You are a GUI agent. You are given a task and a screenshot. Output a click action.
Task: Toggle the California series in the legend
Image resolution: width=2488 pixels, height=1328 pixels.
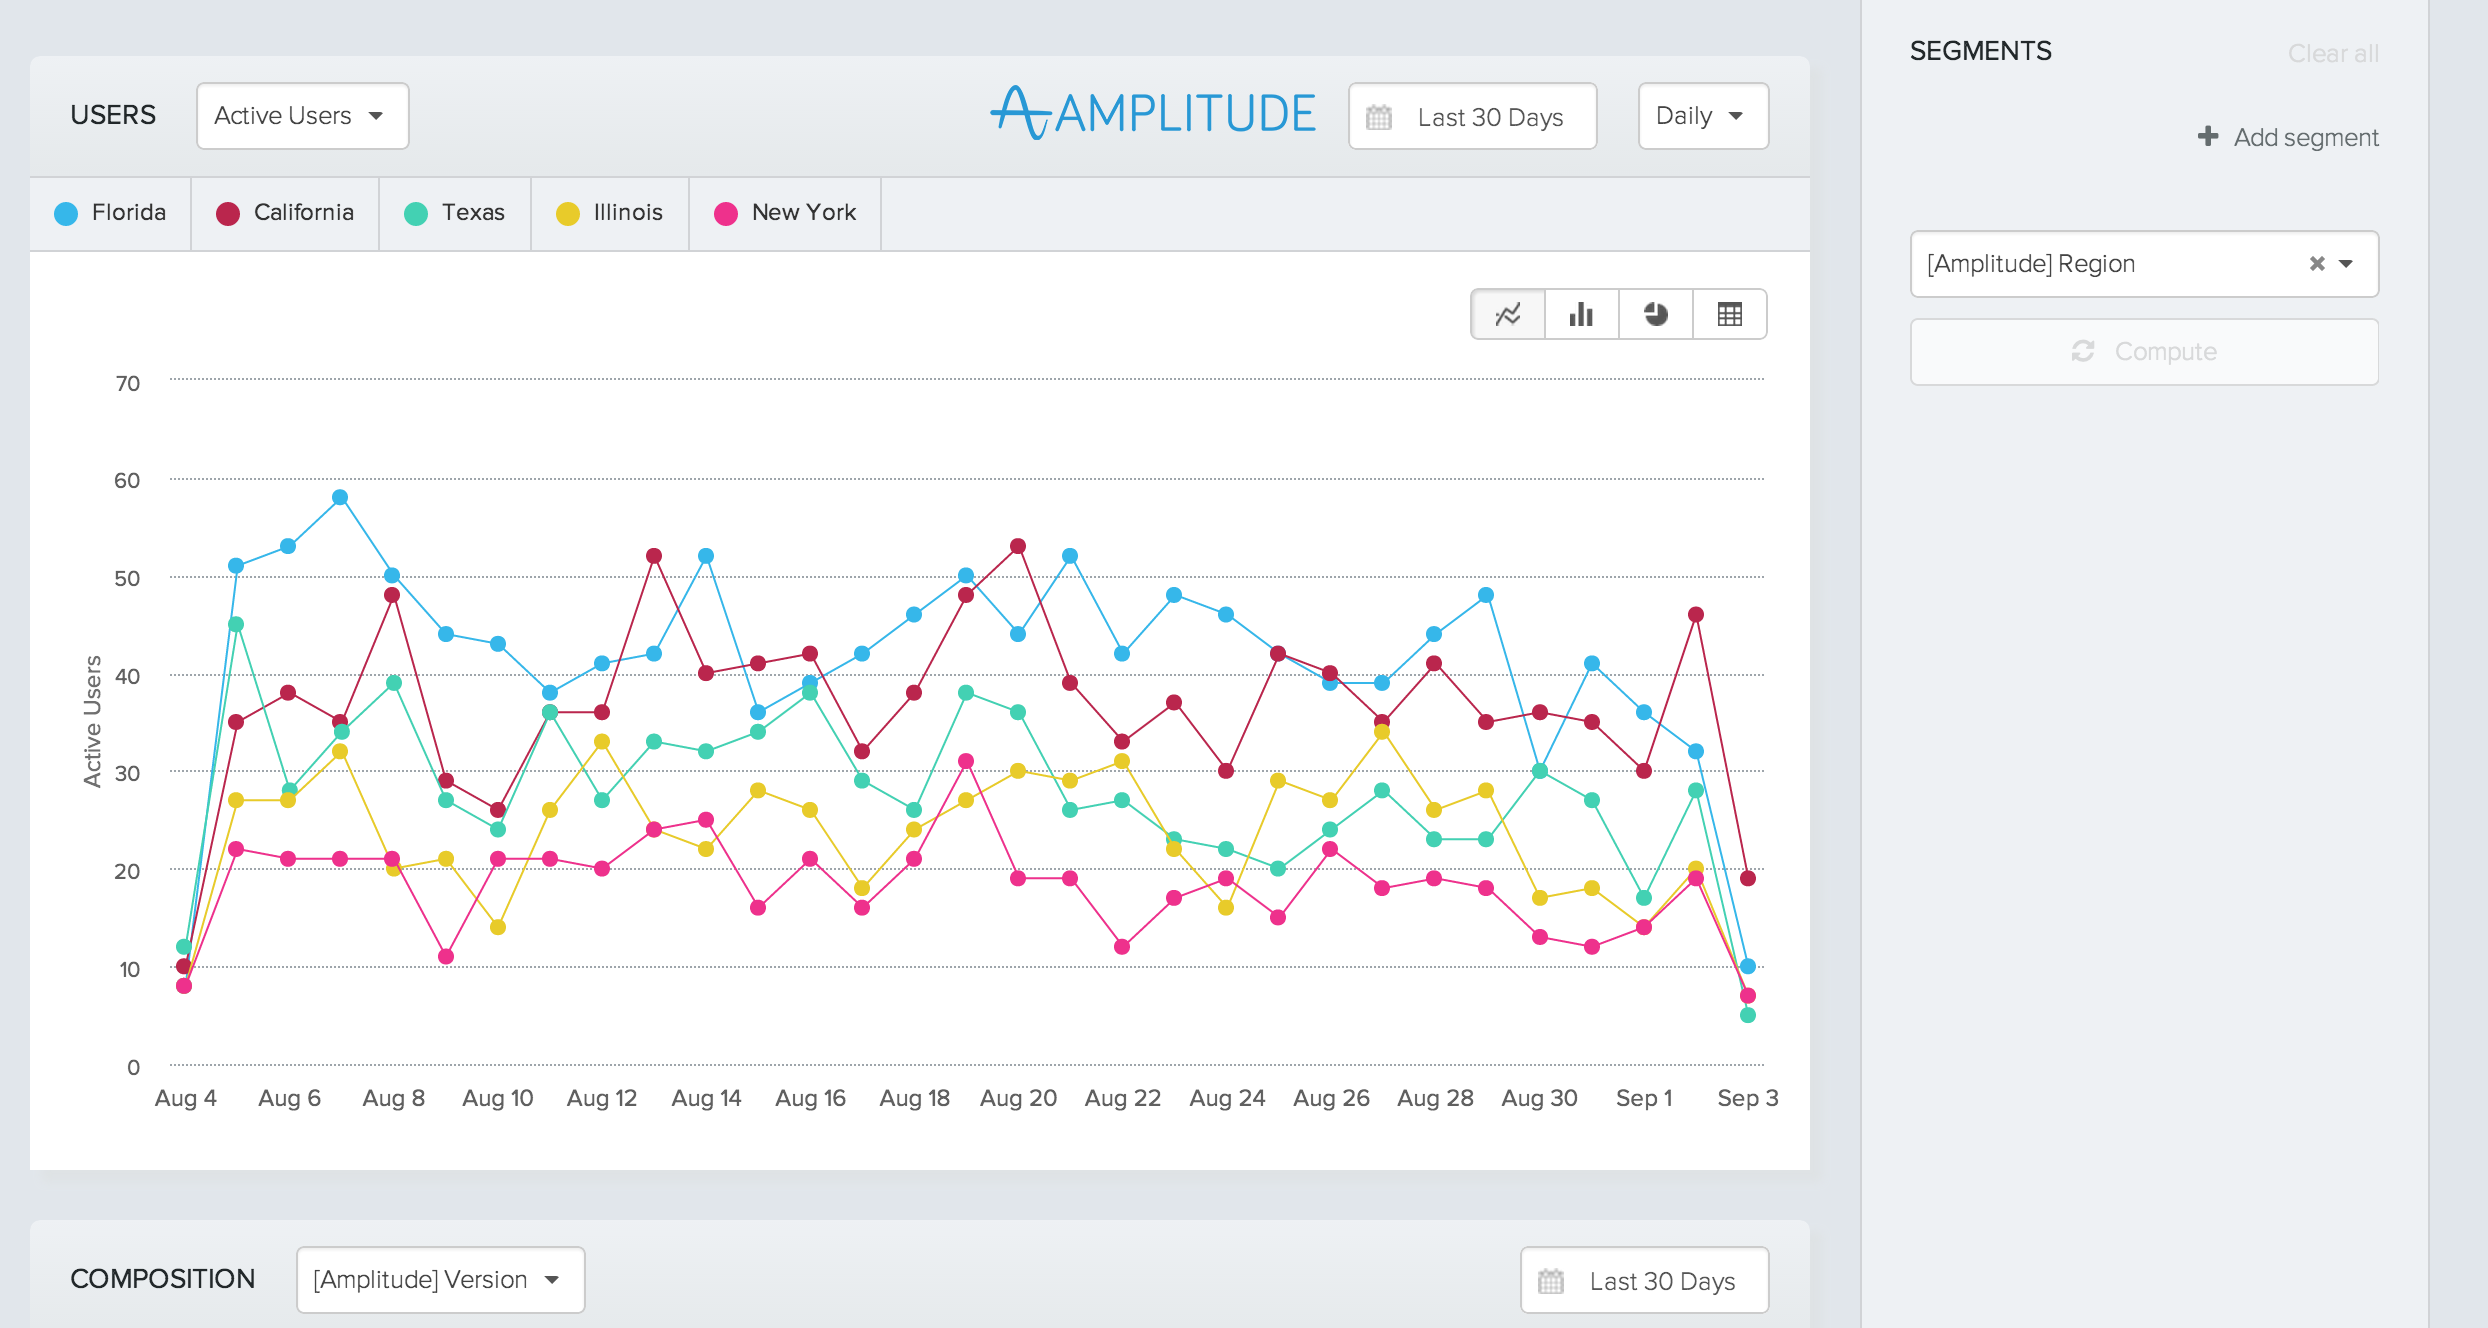point(286,213)
